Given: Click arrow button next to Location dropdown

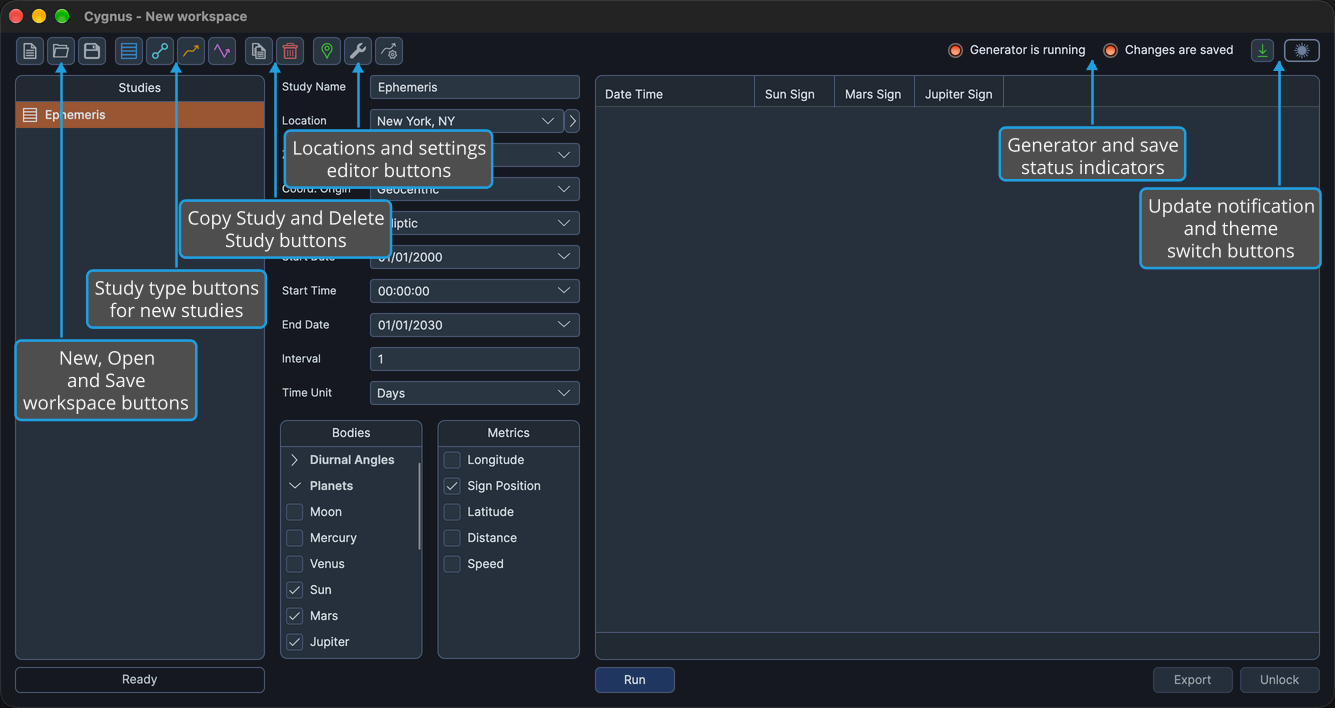Looking at the screenshot, I should [x=572, y=121].
